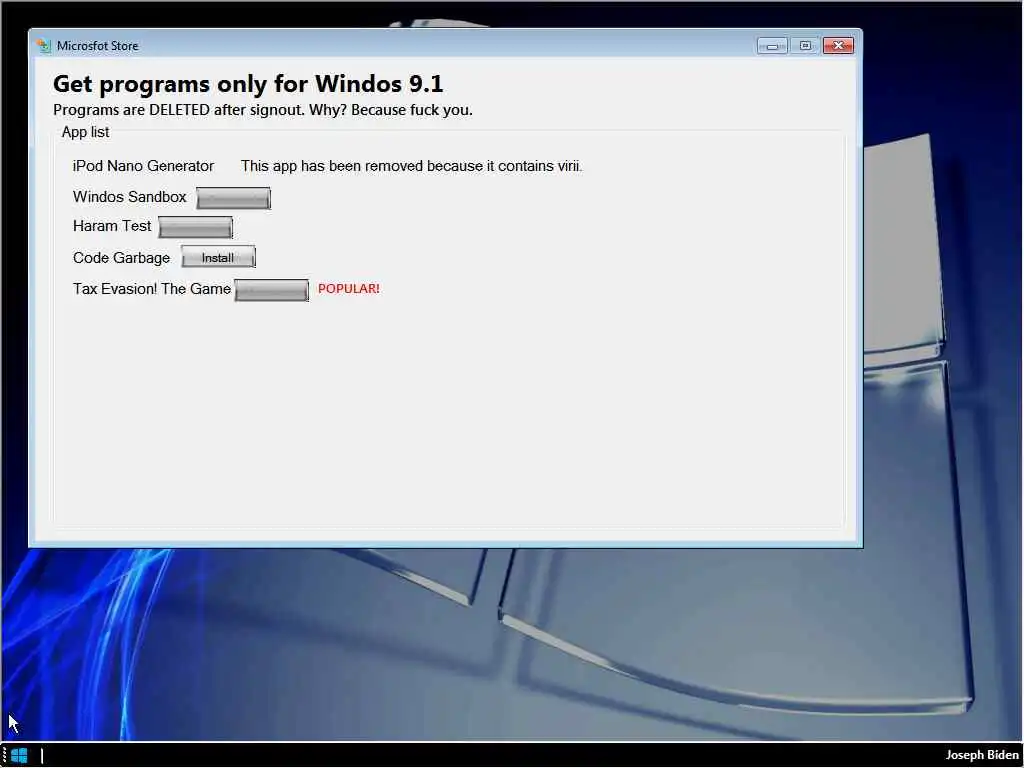The width and height of the screenshot is (1024, 768).
Task: Click the Windos Sandbox app name
Action: pyautogui.click(x=129, y=197)
